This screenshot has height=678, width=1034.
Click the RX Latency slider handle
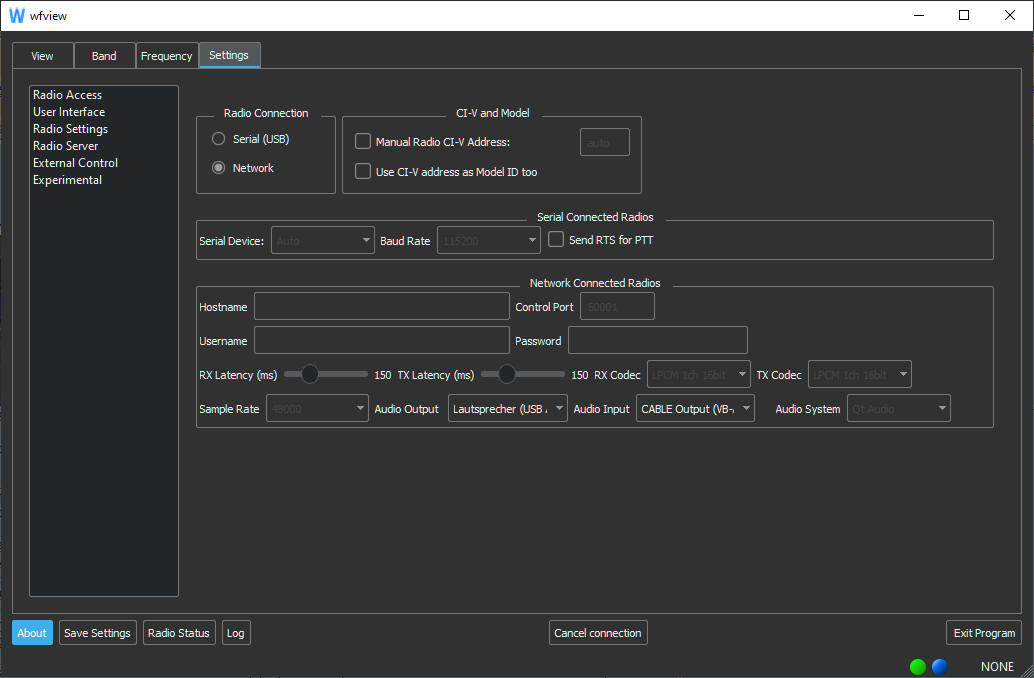(x=310, y=374)
